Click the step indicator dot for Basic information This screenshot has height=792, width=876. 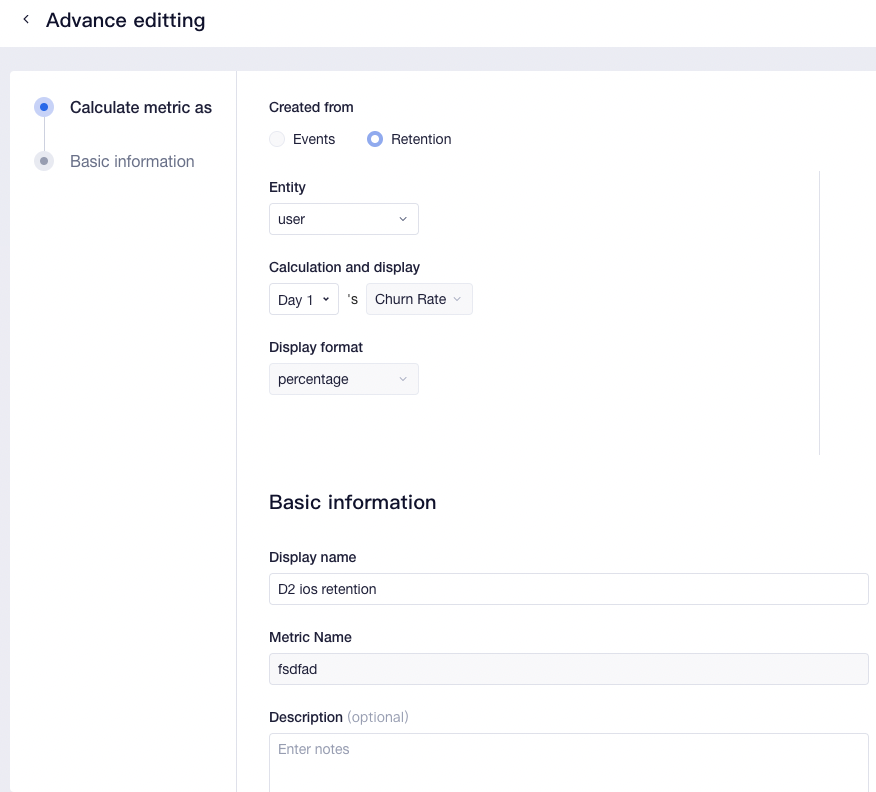(43, 161)
